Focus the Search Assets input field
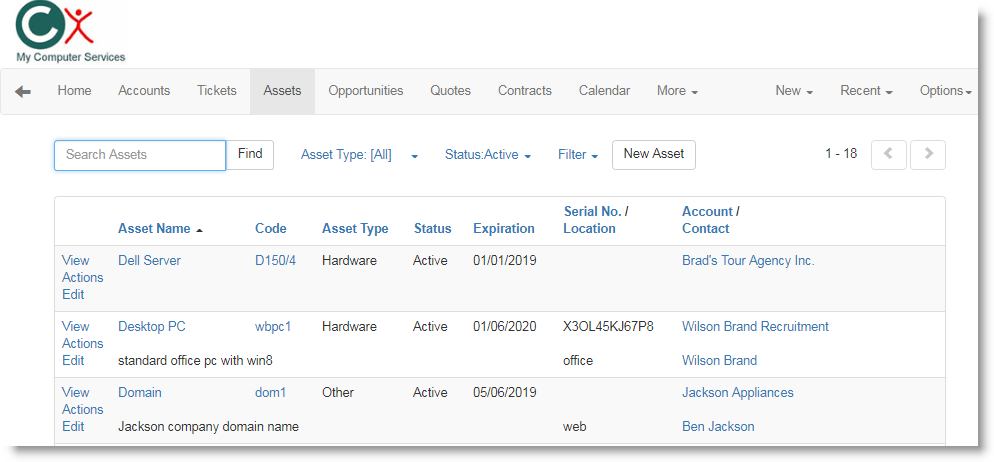The height and width of the screenshot is (462, 994). pos(140,155)
